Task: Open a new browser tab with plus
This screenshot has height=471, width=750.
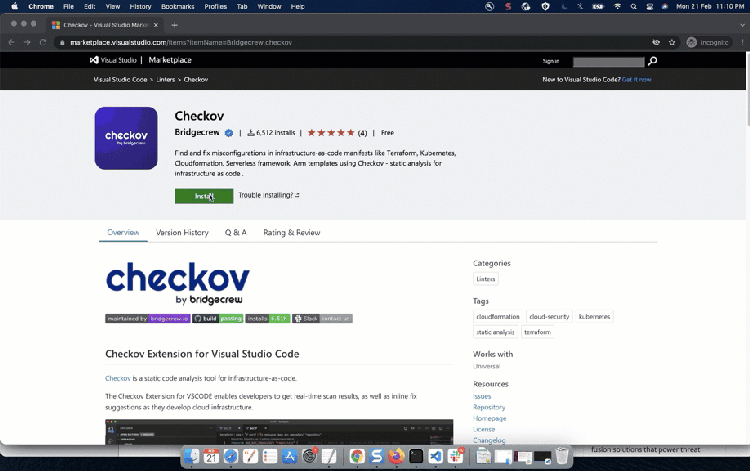Action: click(x=176, y=23)
